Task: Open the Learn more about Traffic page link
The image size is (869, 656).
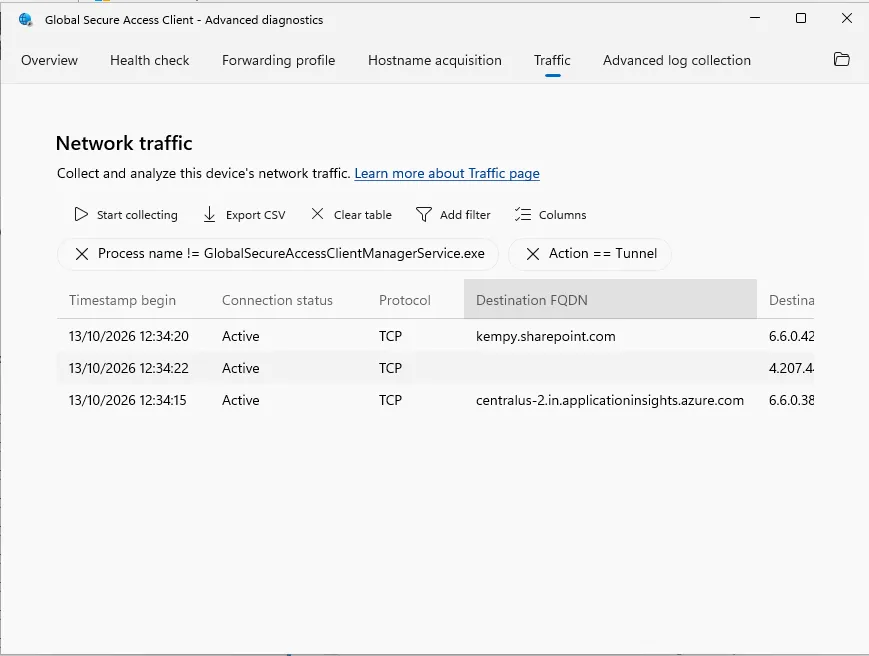Action: [447, 173]
